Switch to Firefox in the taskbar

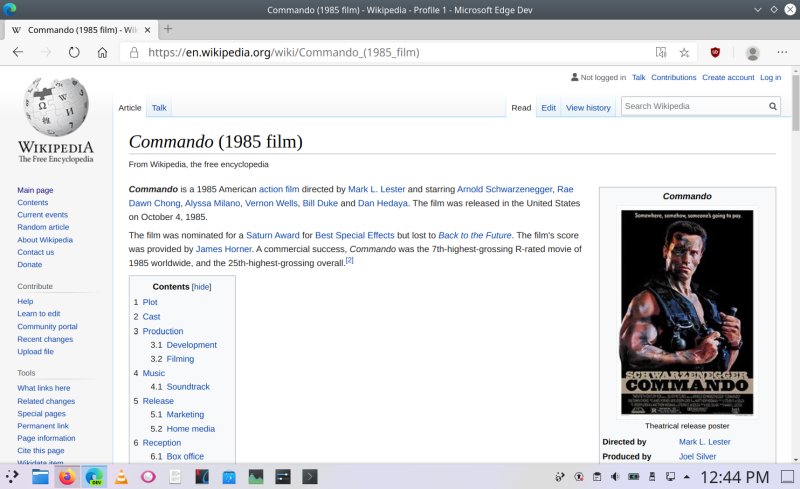pyautogui.click(x=67, y=477)
